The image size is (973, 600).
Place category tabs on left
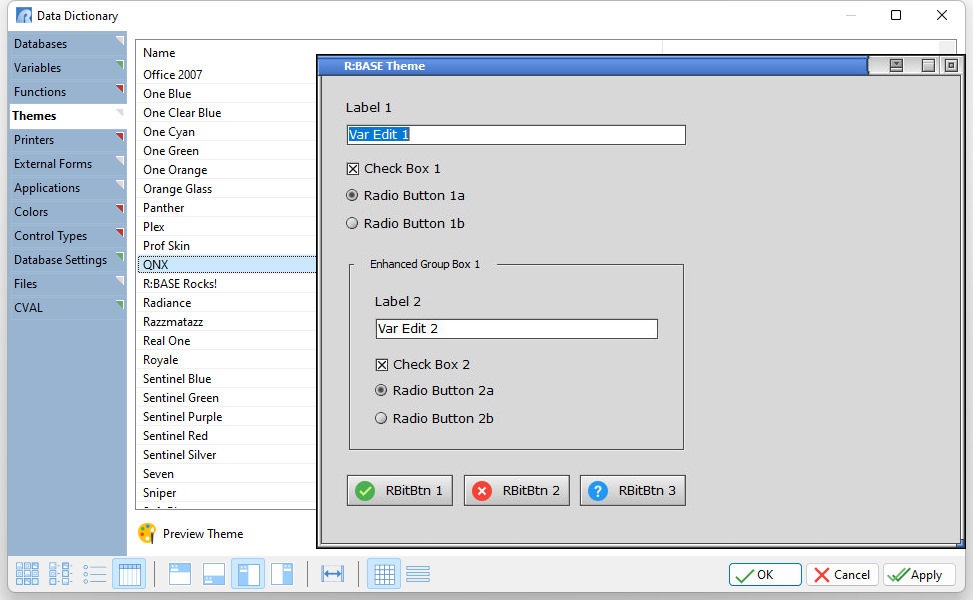click(248, 574)
